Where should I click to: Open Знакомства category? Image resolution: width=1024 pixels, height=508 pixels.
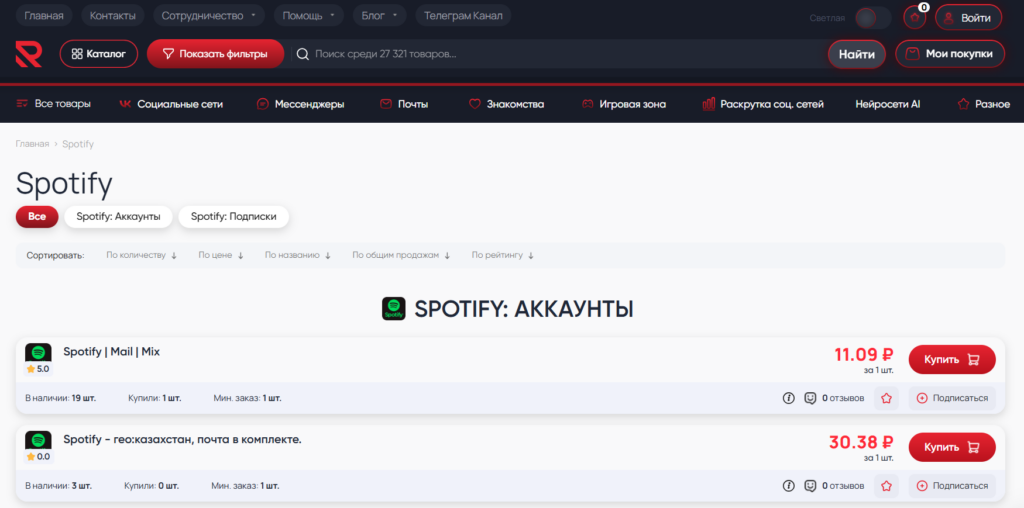[x=506, y=104]
